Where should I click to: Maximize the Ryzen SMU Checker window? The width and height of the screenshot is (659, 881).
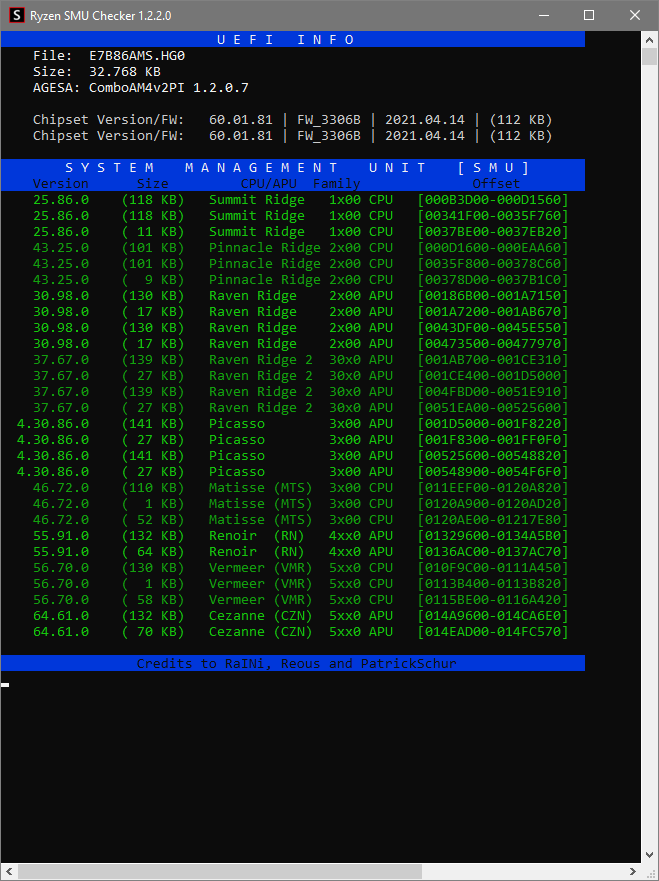[x=589, y=16]
